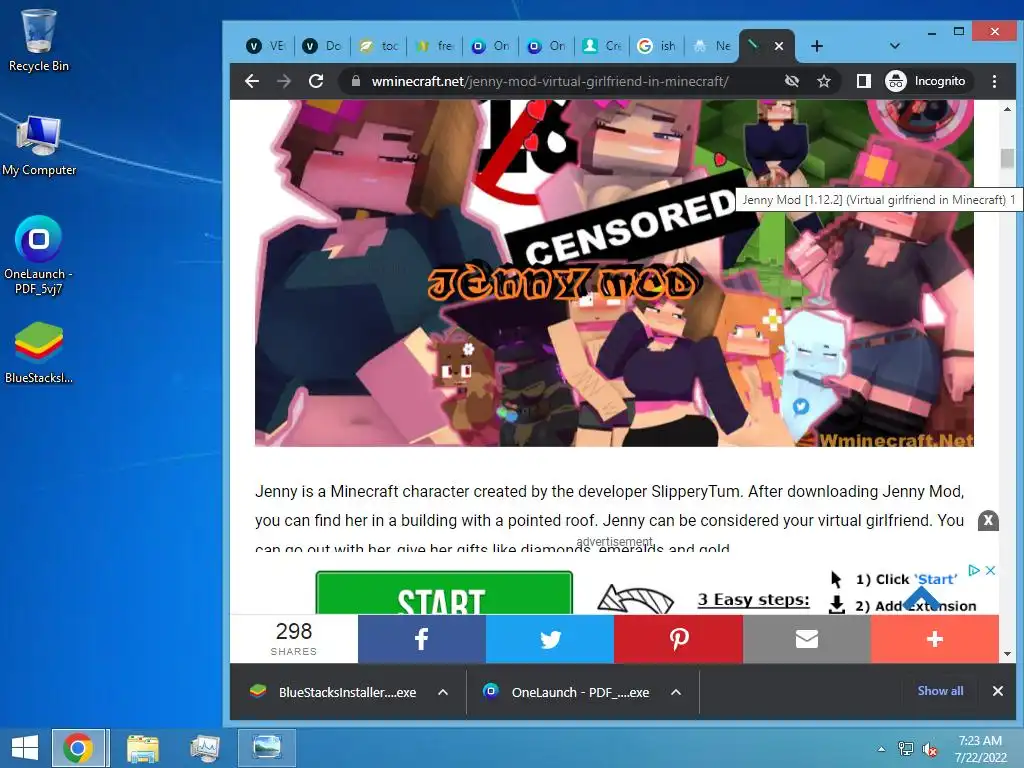Maximize the Chrome window
The image size is (1024, 768).
959,31
